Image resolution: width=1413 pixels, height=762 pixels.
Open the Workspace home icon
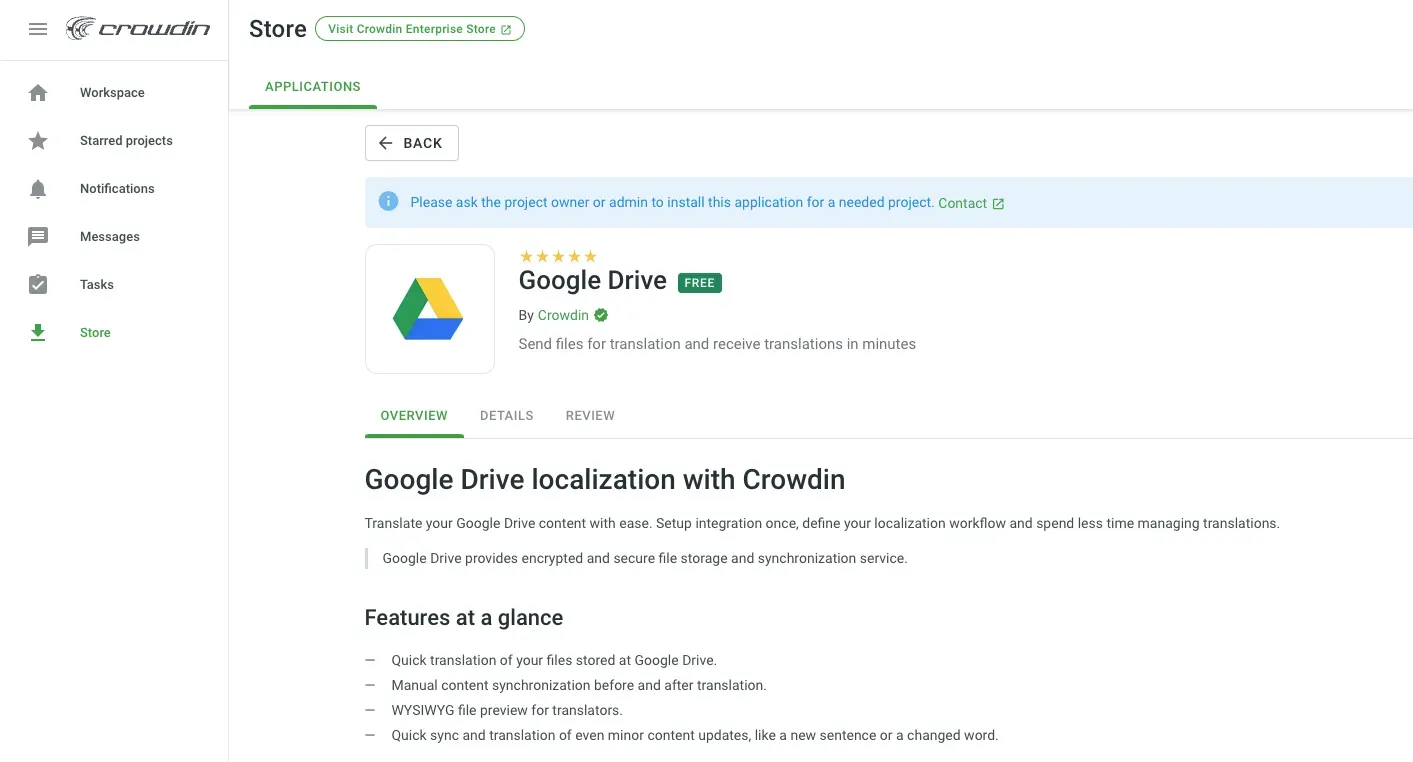(38, 92)
